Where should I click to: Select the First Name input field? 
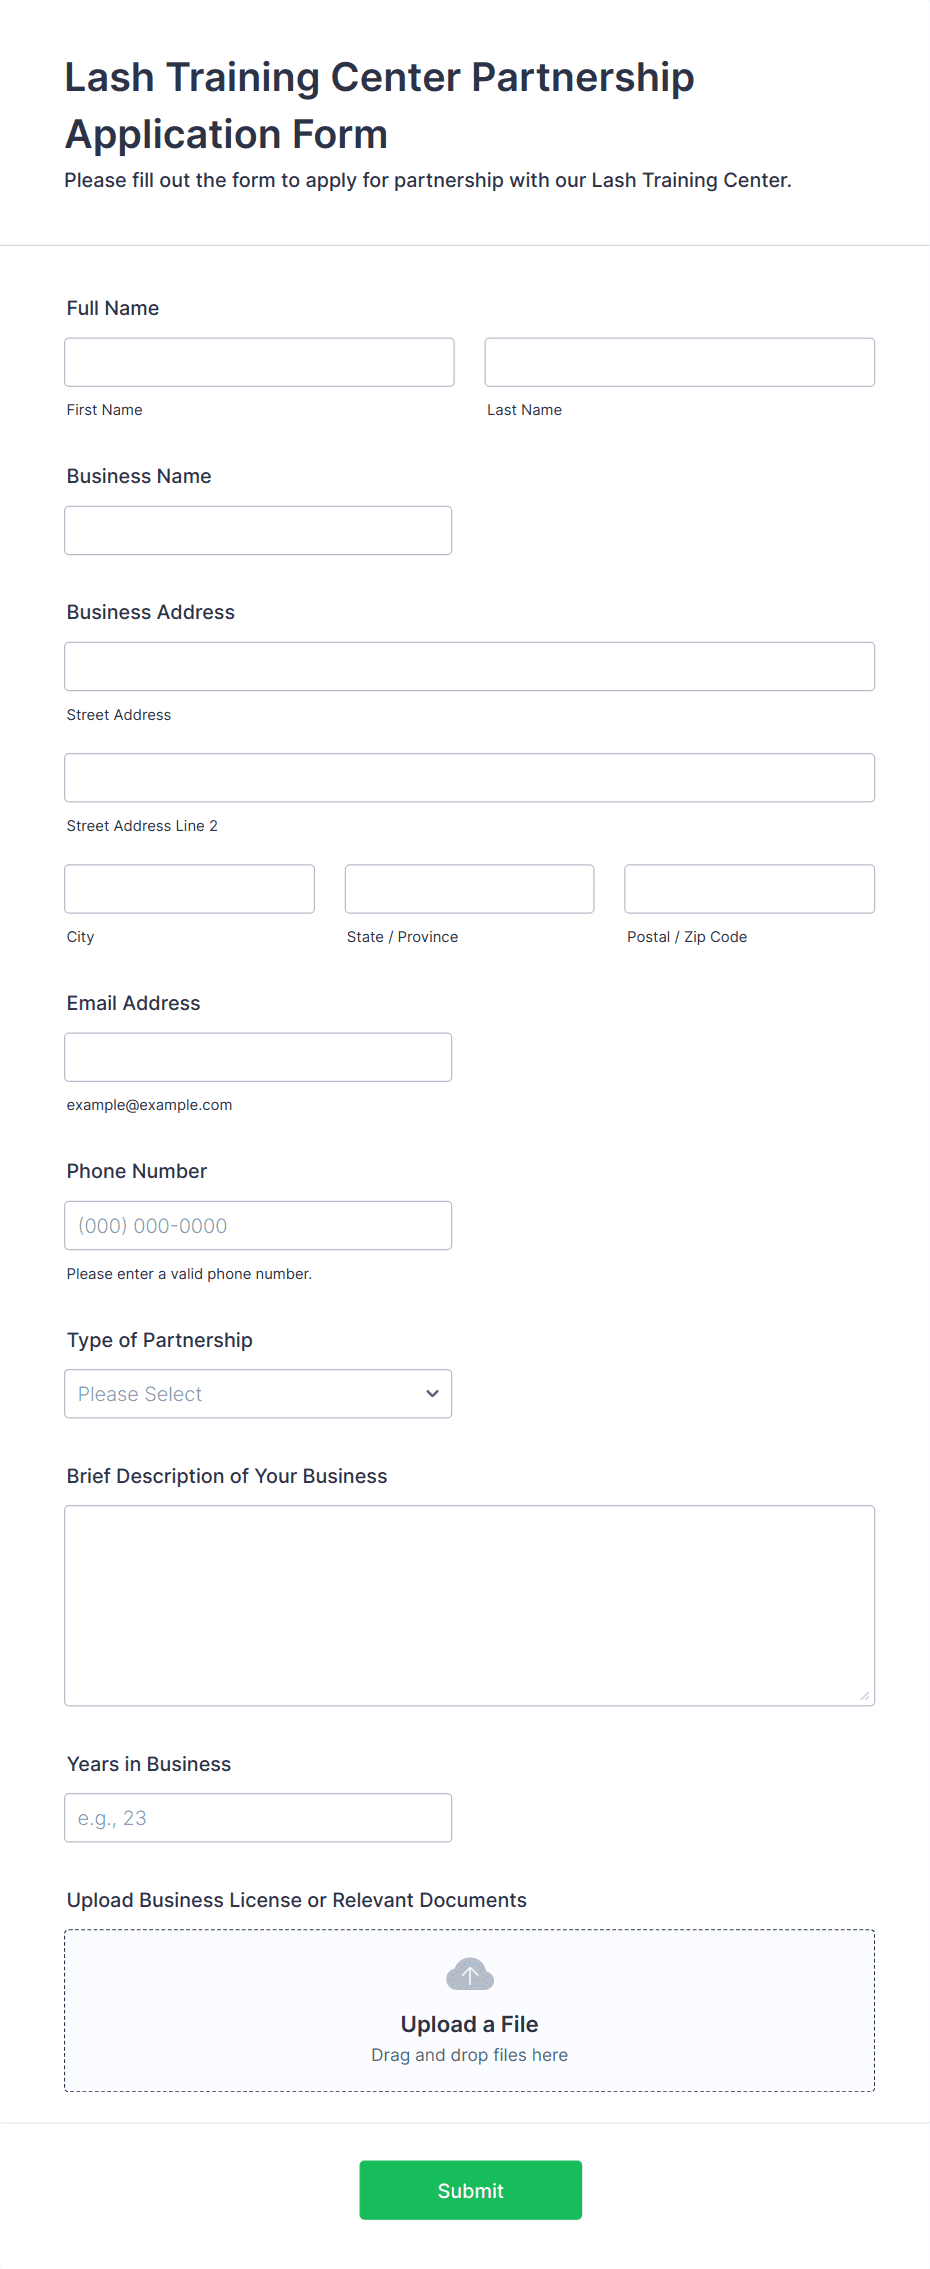point(259,362)
